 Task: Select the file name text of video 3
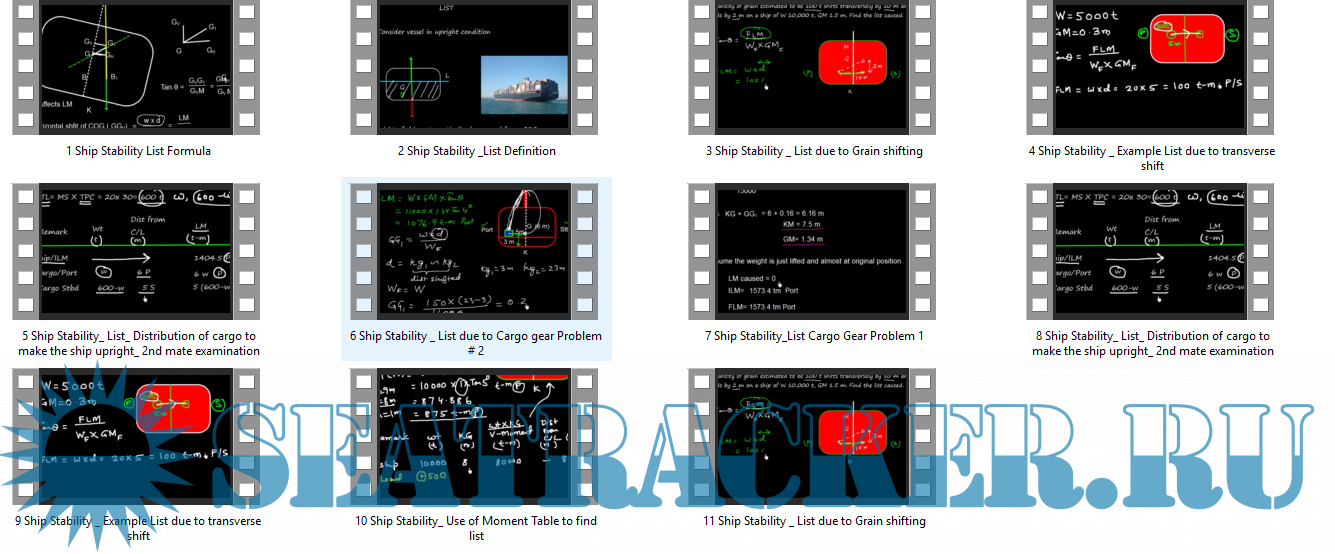814,151
